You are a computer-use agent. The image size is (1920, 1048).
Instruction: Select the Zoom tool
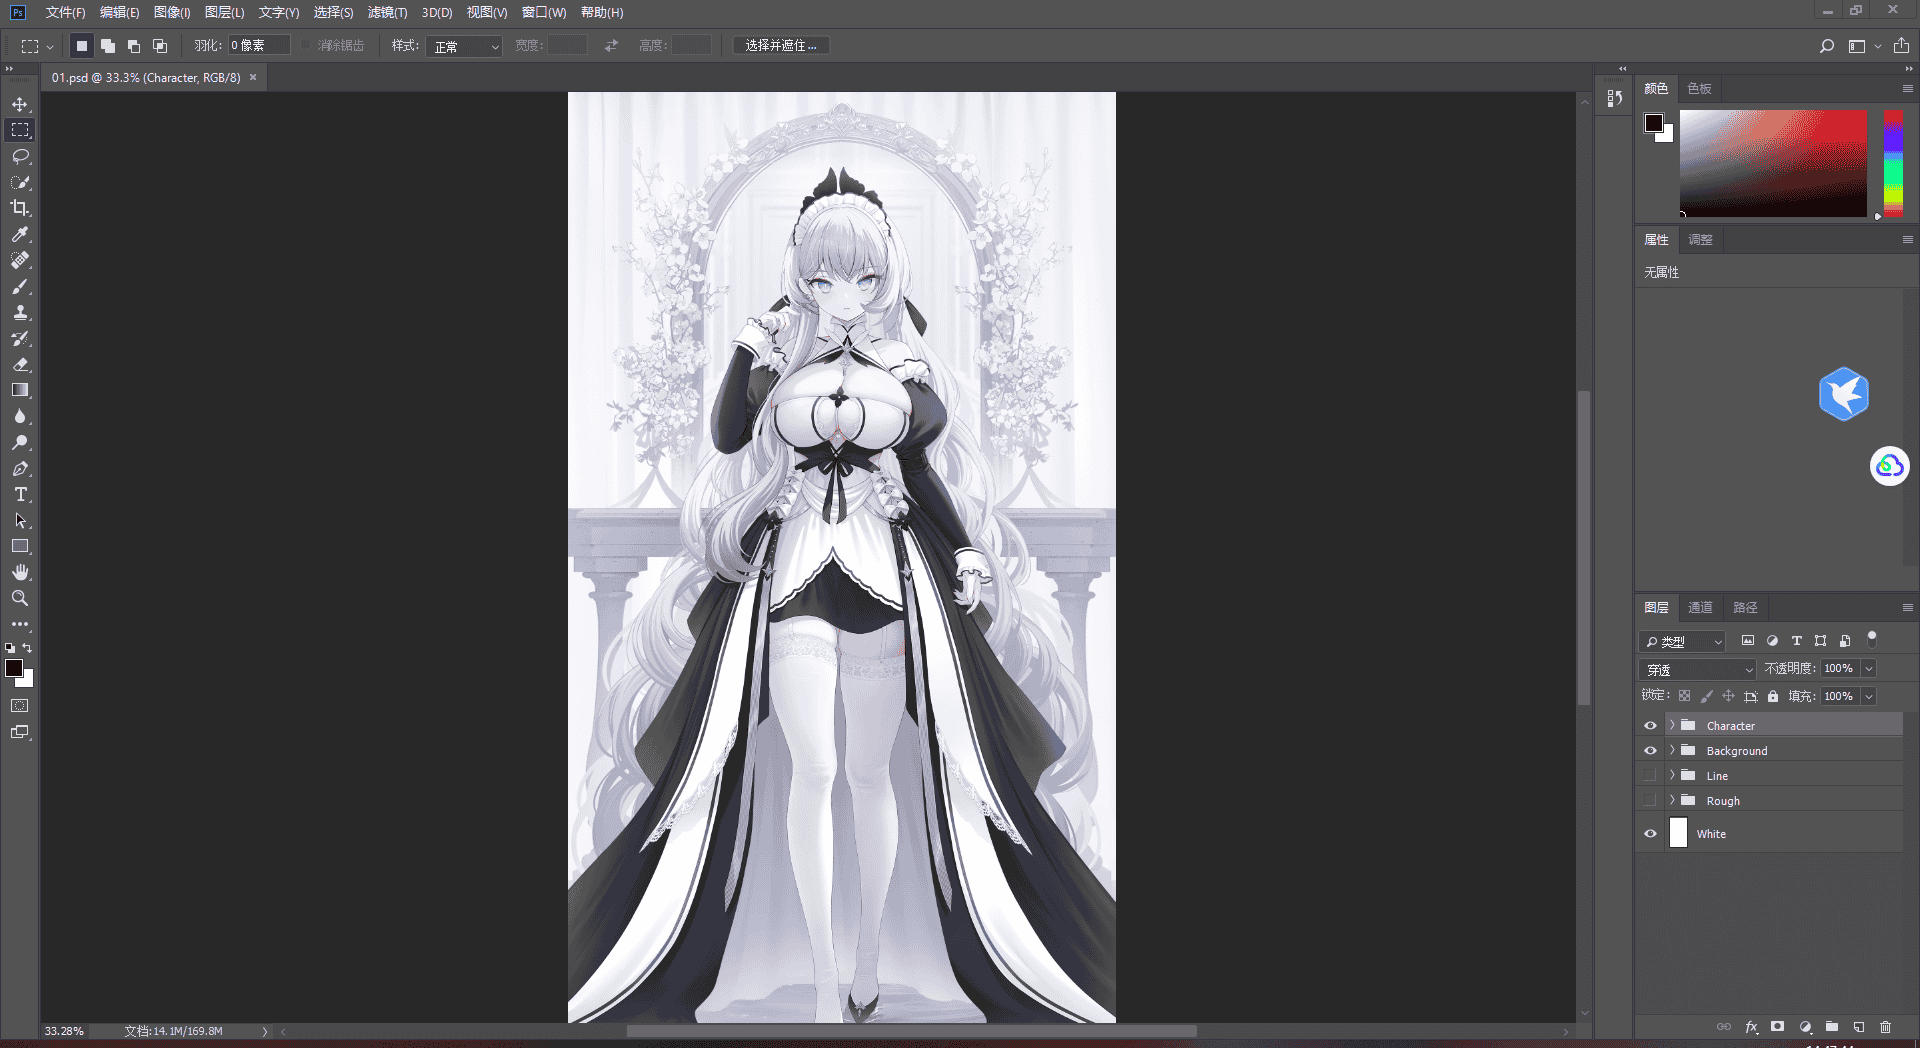coord(20,598)
